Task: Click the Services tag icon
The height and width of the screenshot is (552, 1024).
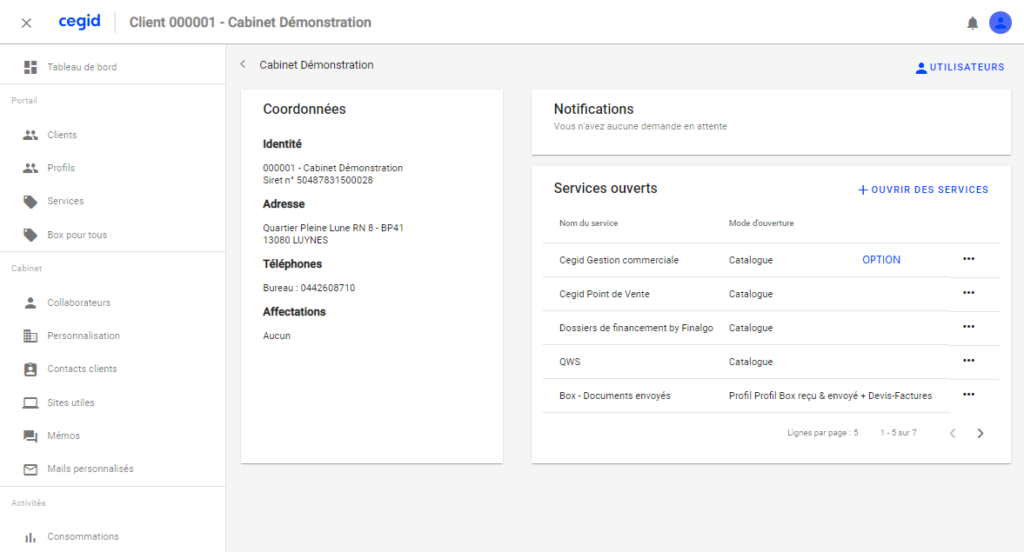Action: click(x=30, y=201)
